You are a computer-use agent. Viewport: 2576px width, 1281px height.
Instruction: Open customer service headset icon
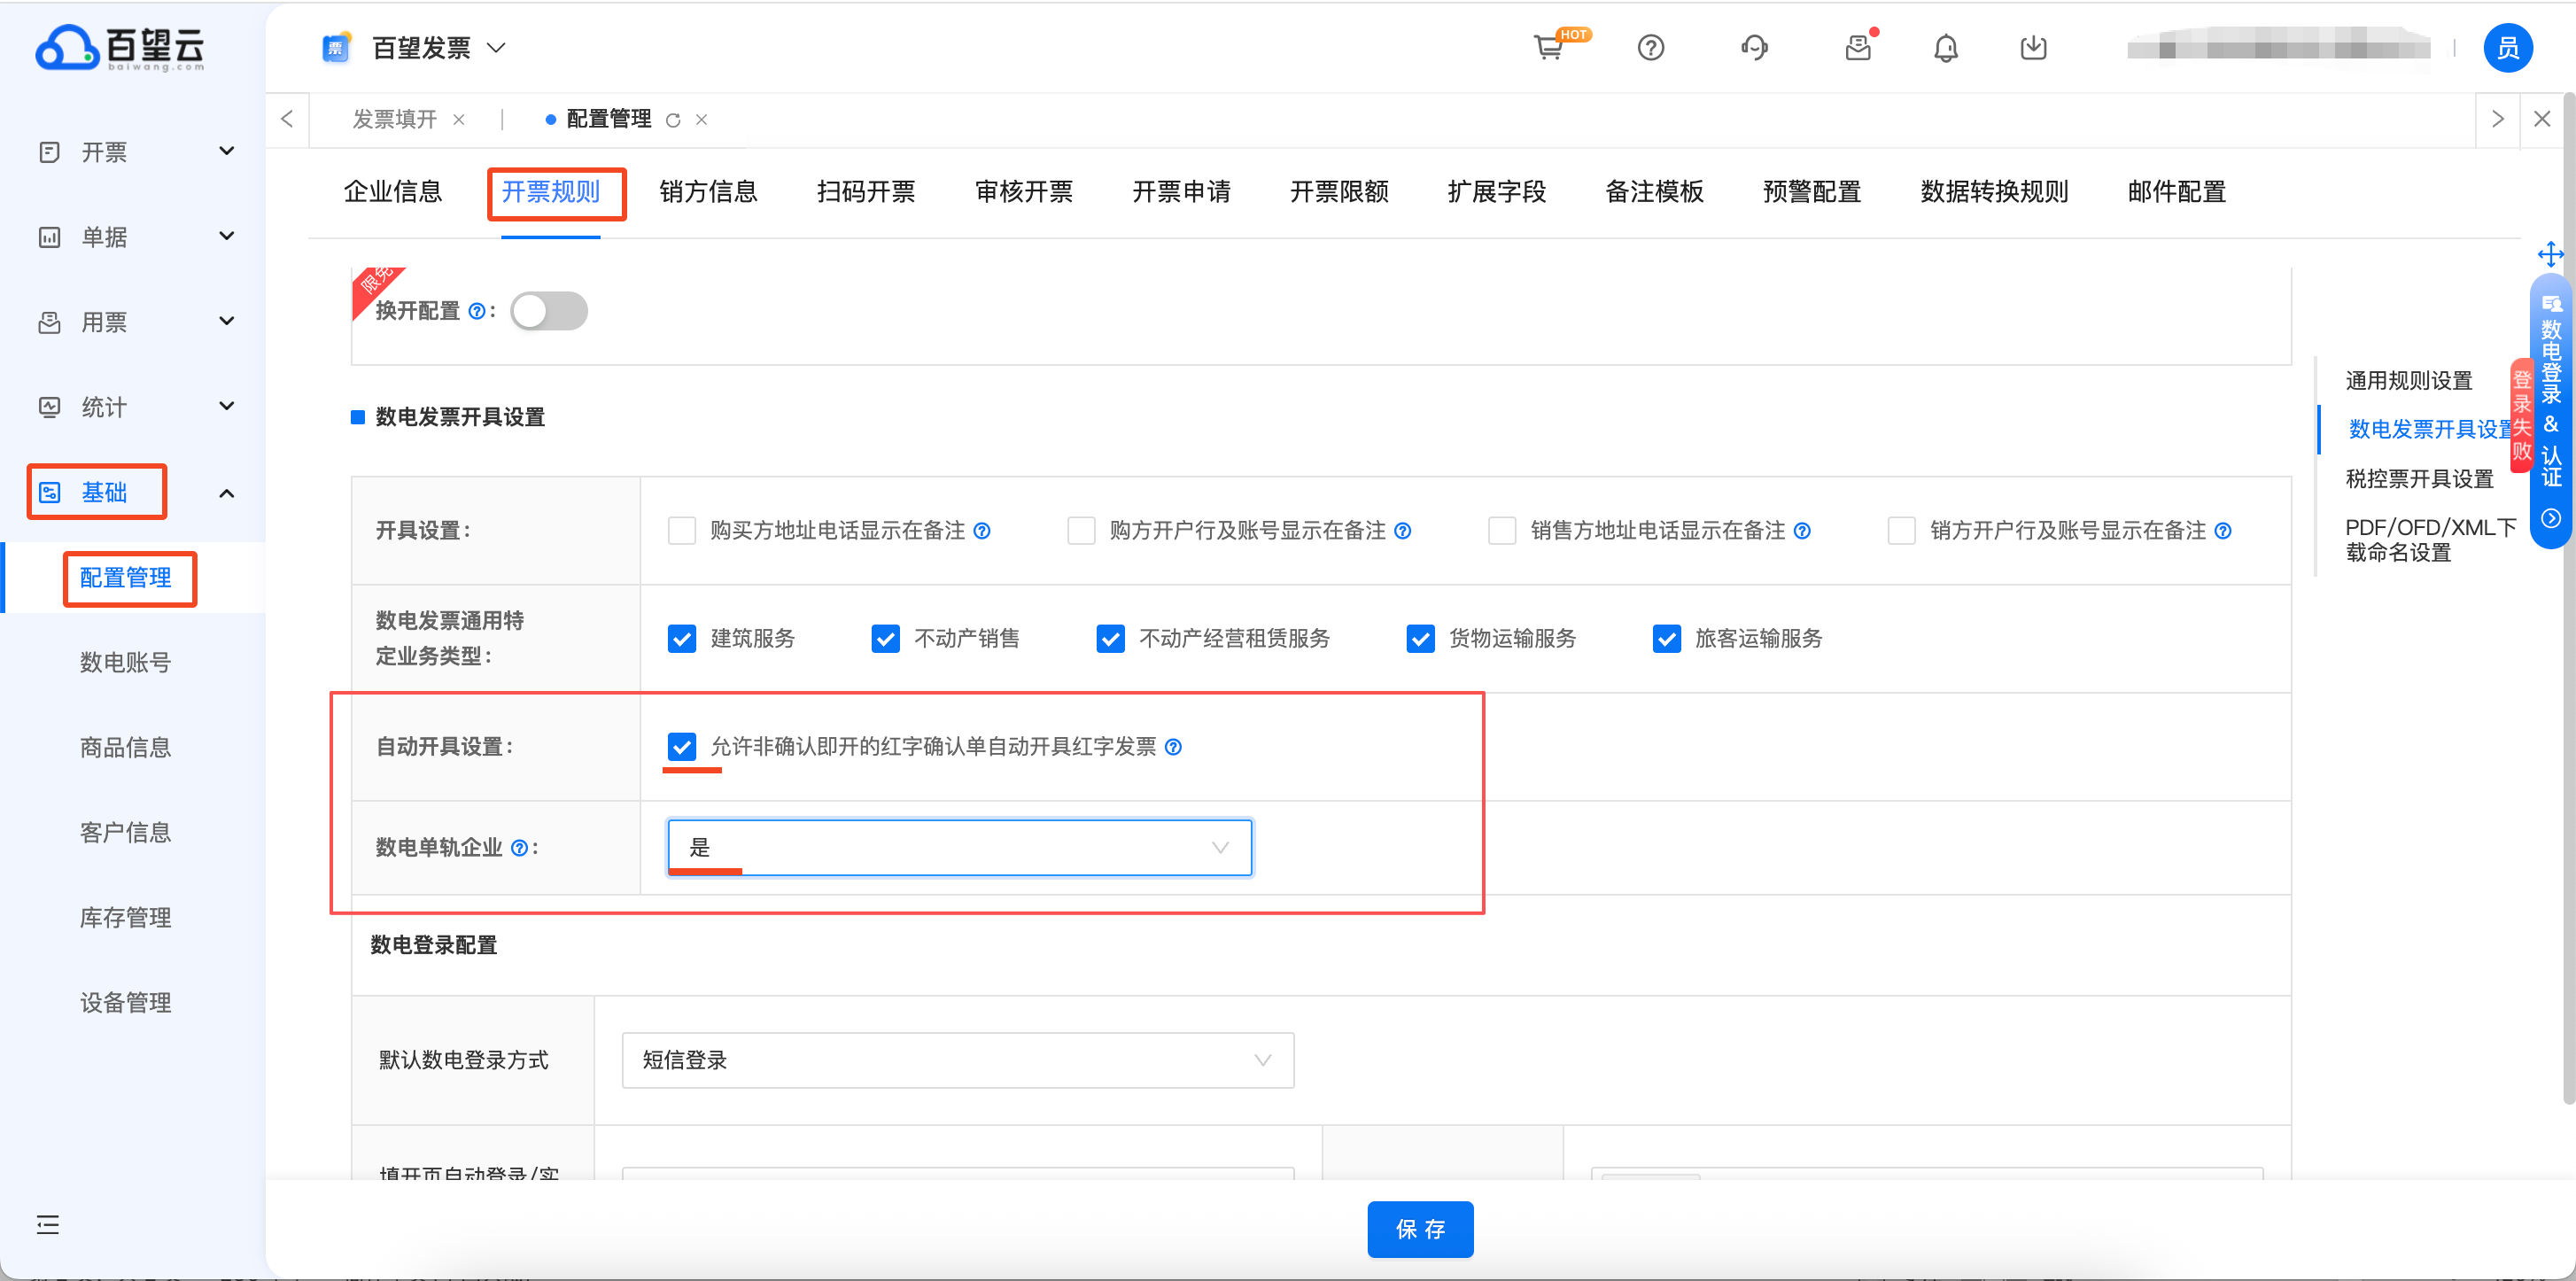(x=1754, y=47)
